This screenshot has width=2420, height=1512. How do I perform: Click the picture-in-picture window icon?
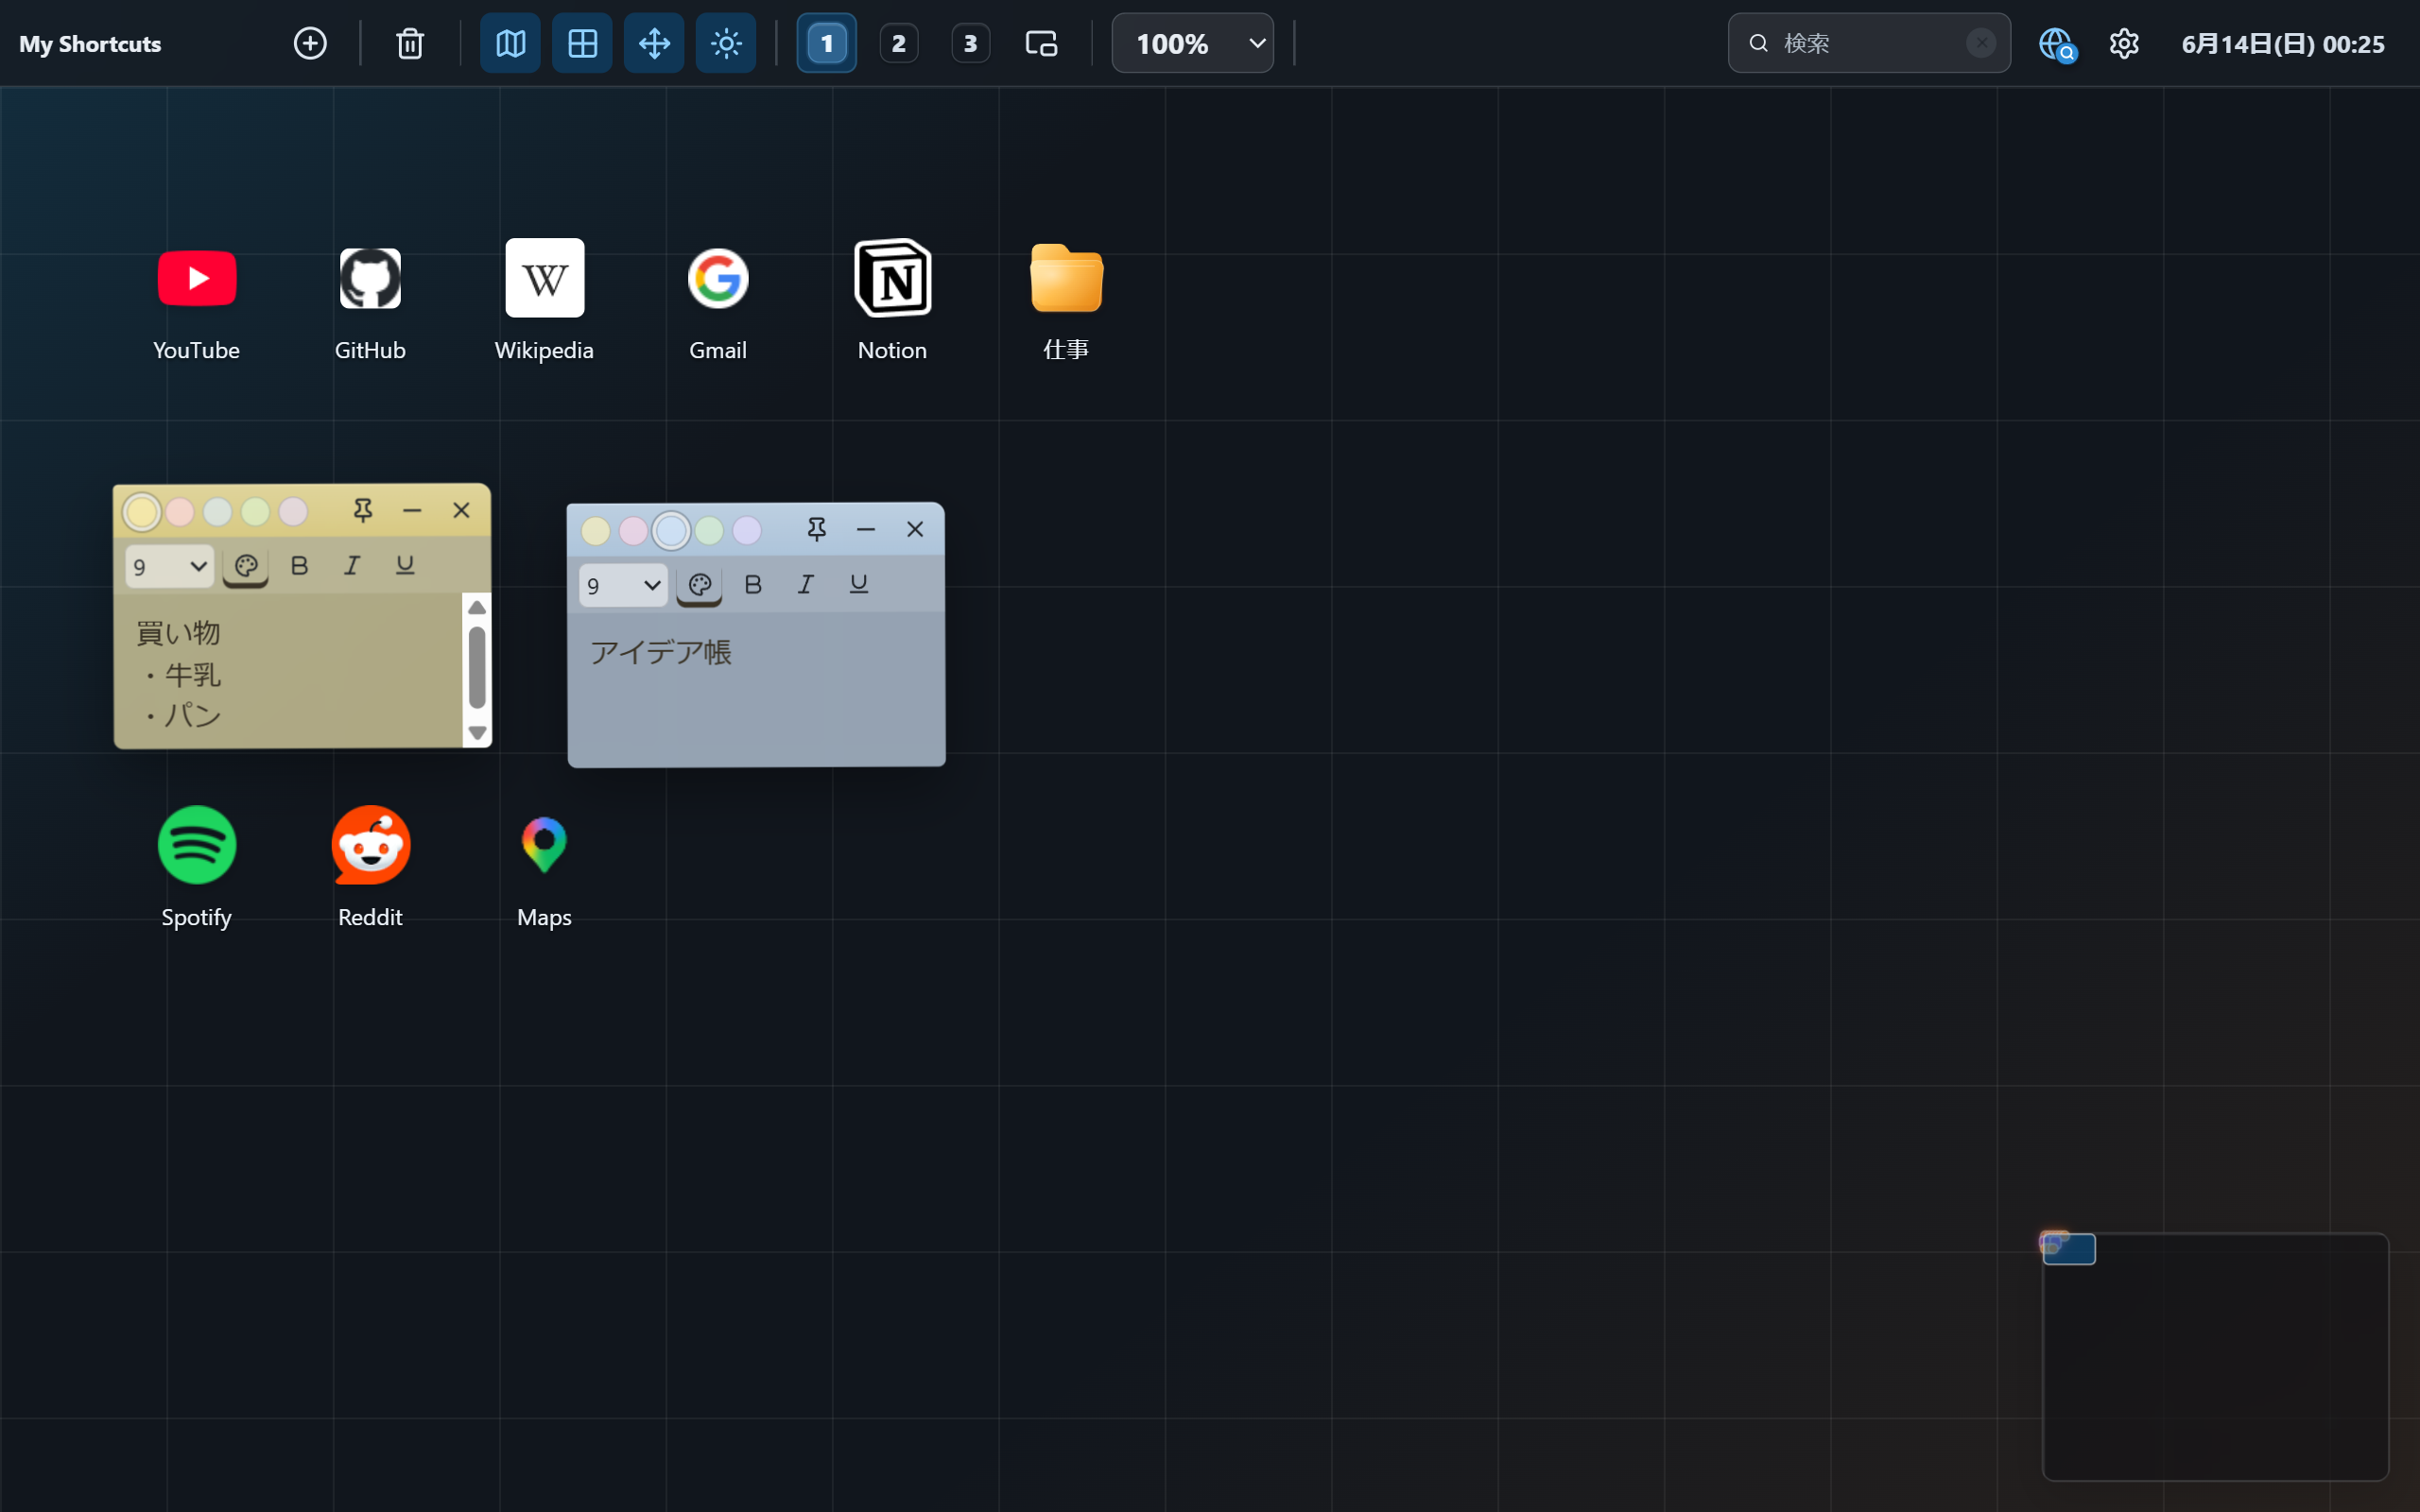[1041, 43]
